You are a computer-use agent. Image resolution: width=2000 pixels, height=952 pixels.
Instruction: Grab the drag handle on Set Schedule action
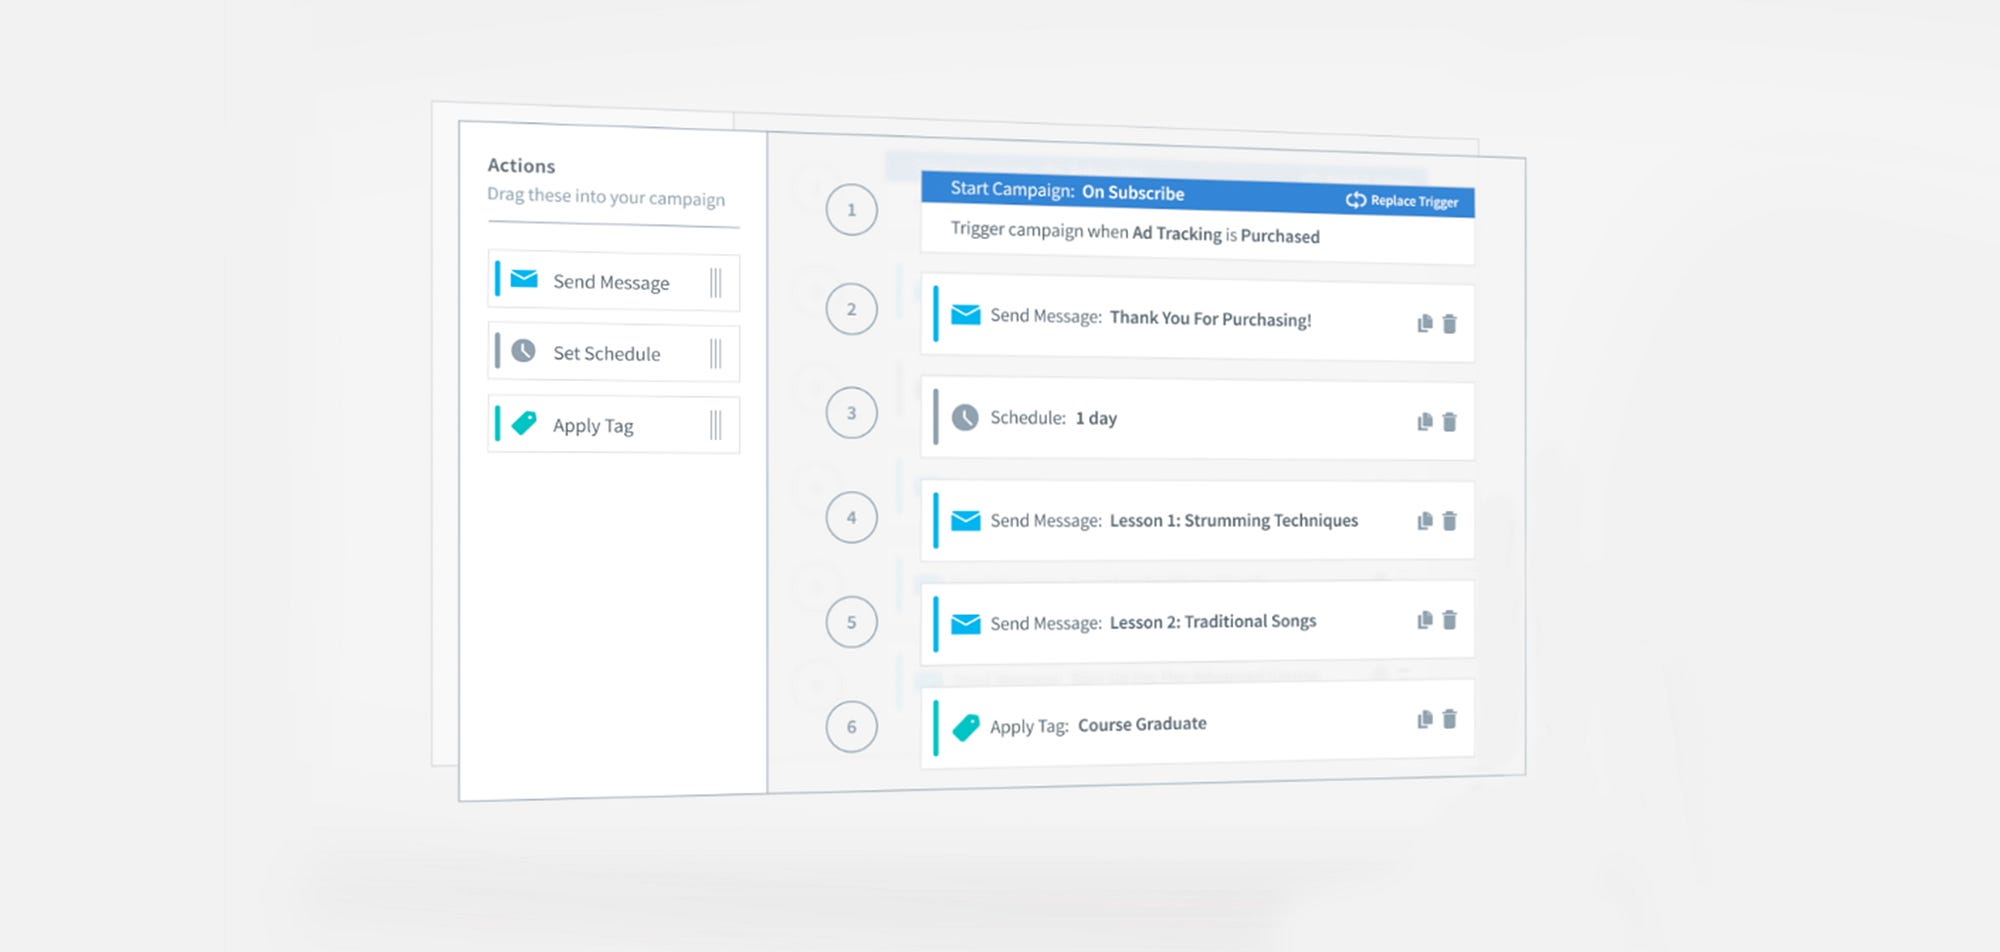716,354
